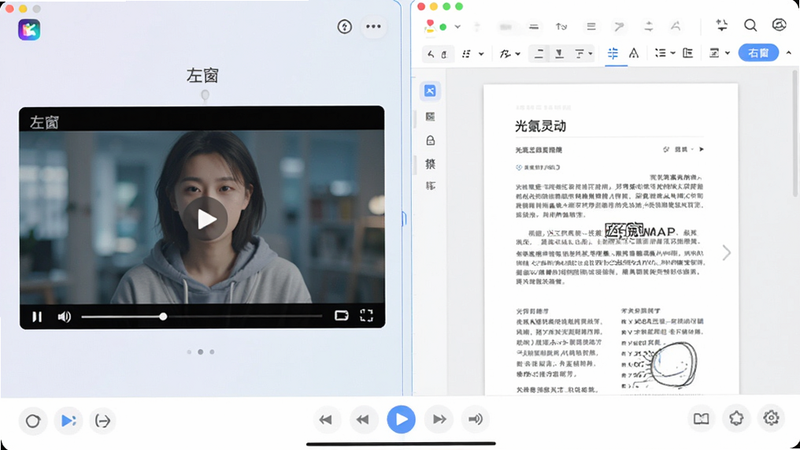Click the pin marker below 左窗 title

205,95
